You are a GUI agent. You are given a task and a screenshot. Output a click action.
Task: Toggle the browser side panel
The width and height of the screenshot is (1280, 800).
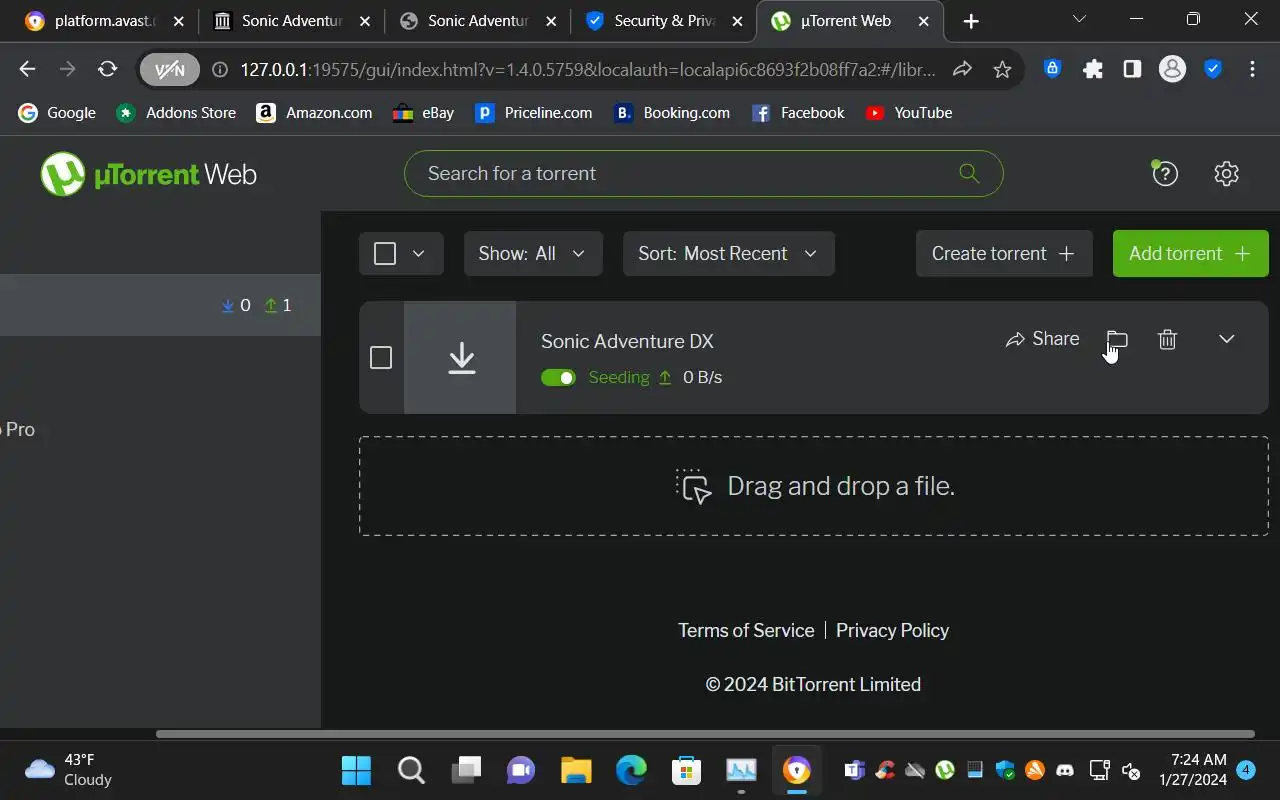coord(1132,69)
